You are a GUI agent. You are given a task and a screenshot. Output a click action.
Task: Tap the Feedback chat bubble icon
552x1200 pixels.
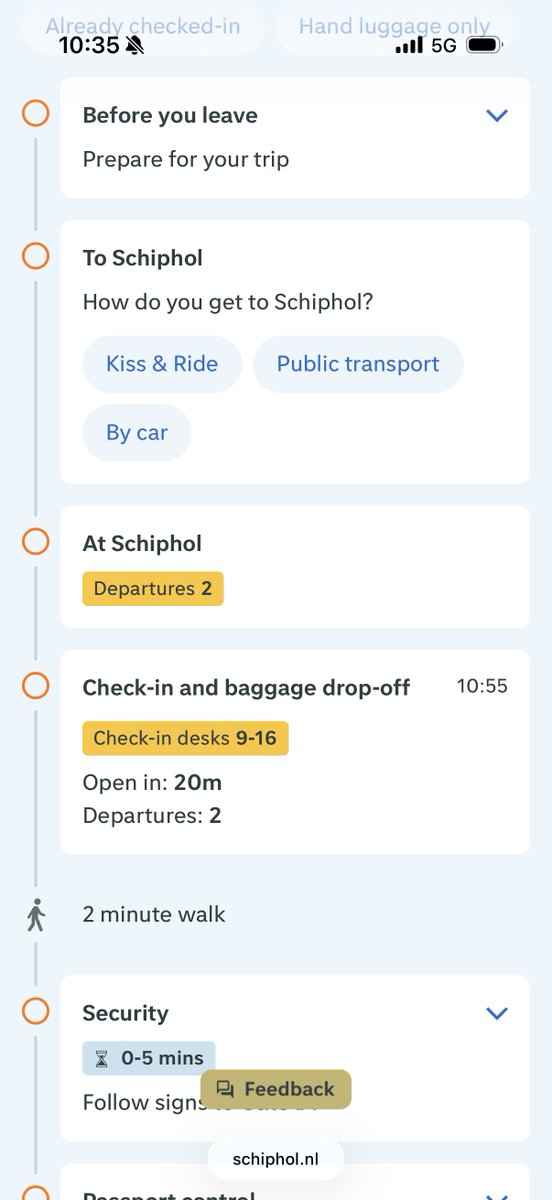coord(226,1090)
